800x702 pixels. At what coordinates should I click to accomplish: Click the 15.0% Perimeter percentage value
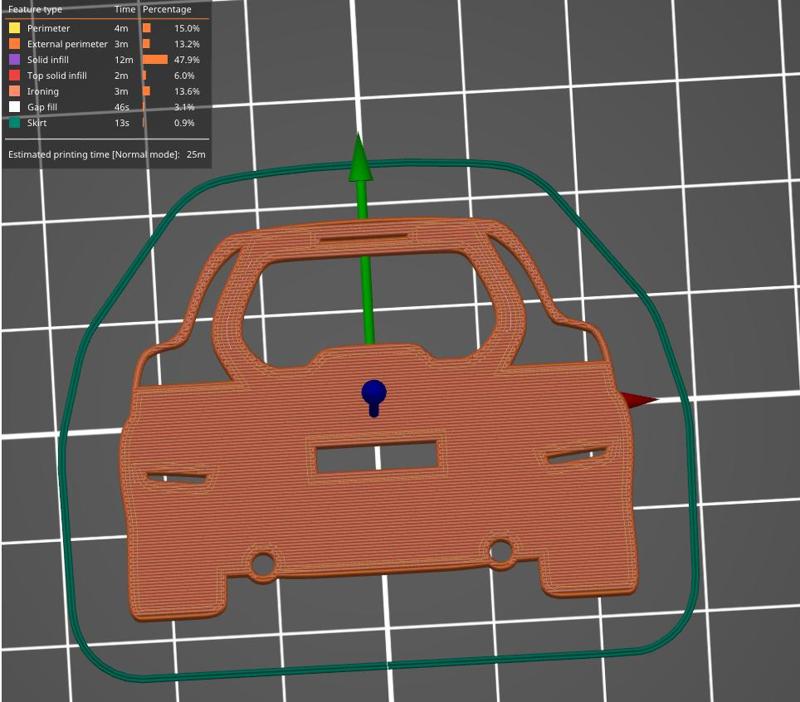coord(187,28)
